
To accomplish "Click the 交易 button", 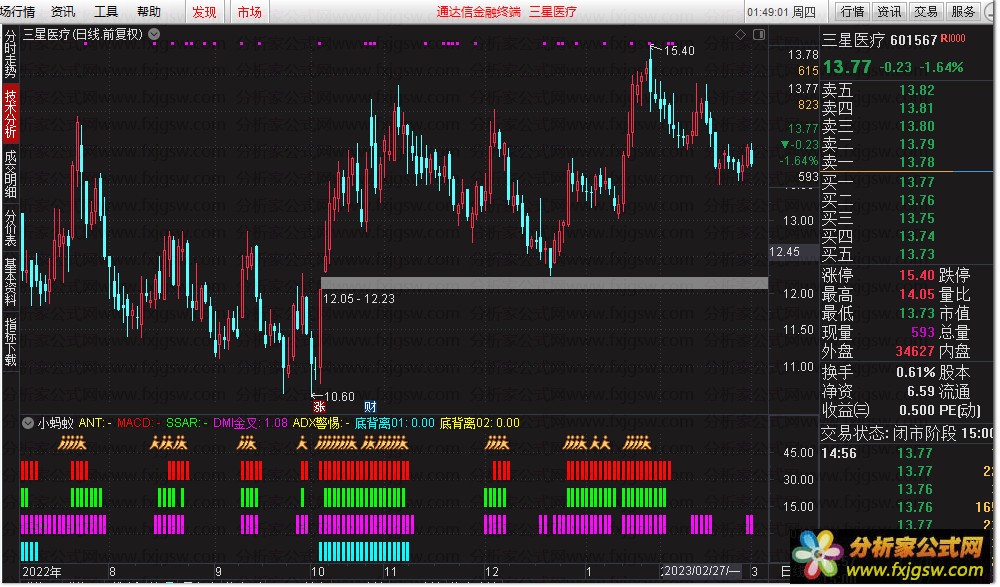I will (x=926, y=11).
